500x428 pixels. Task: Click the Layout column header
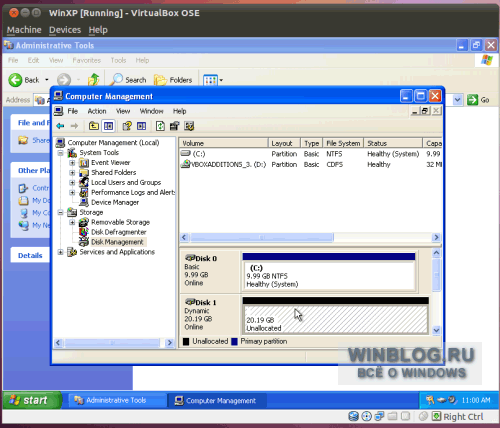[x=285, y=143]
